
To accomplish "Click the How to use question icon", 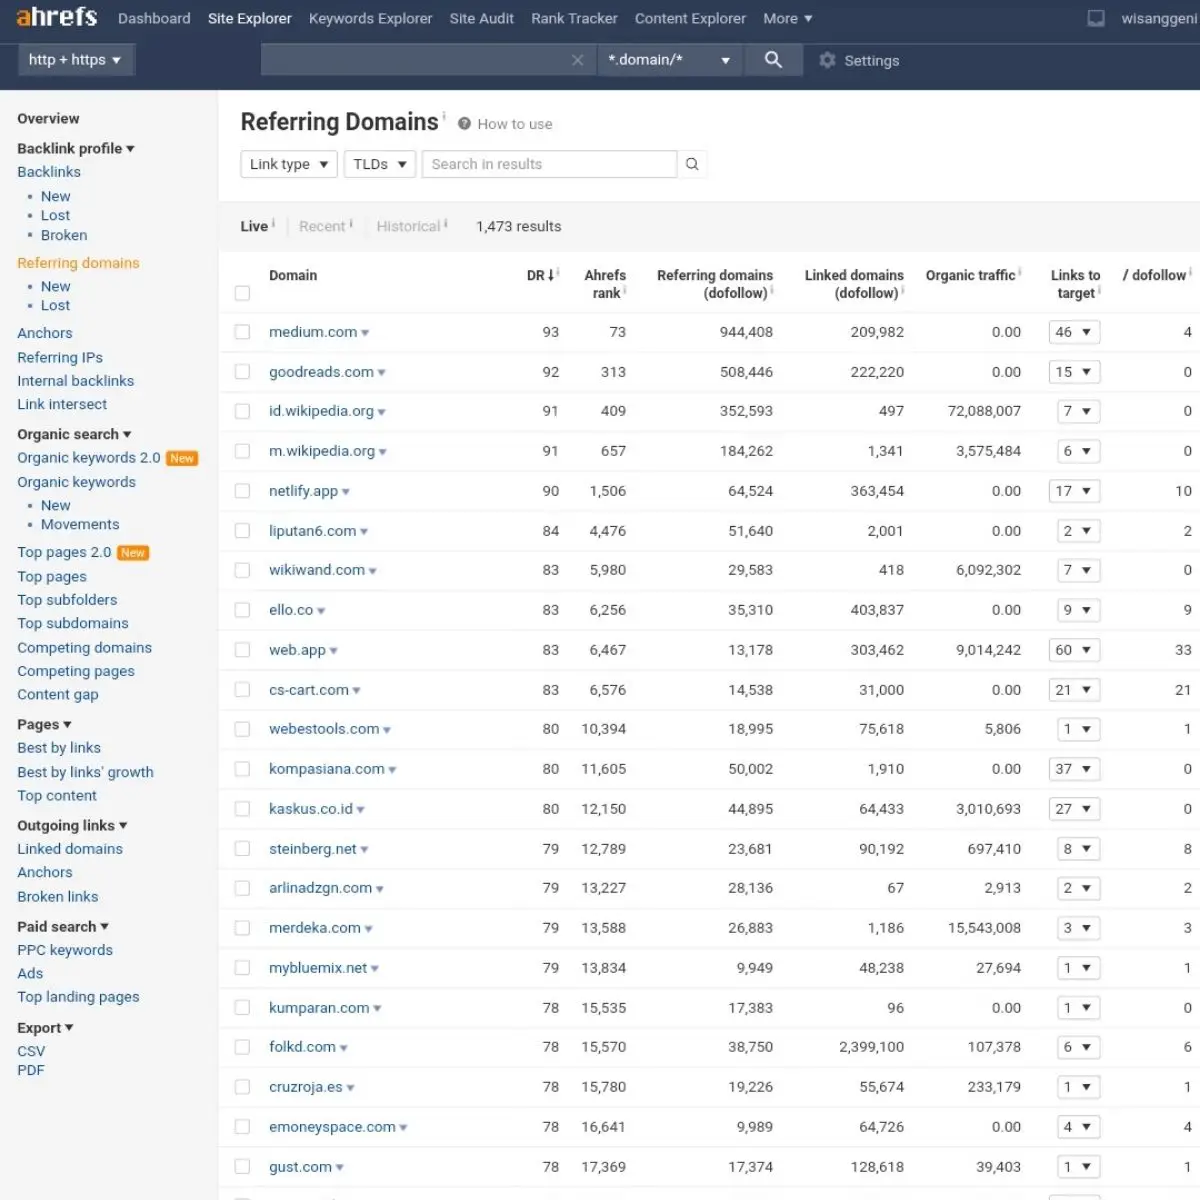I will point(464,124).
